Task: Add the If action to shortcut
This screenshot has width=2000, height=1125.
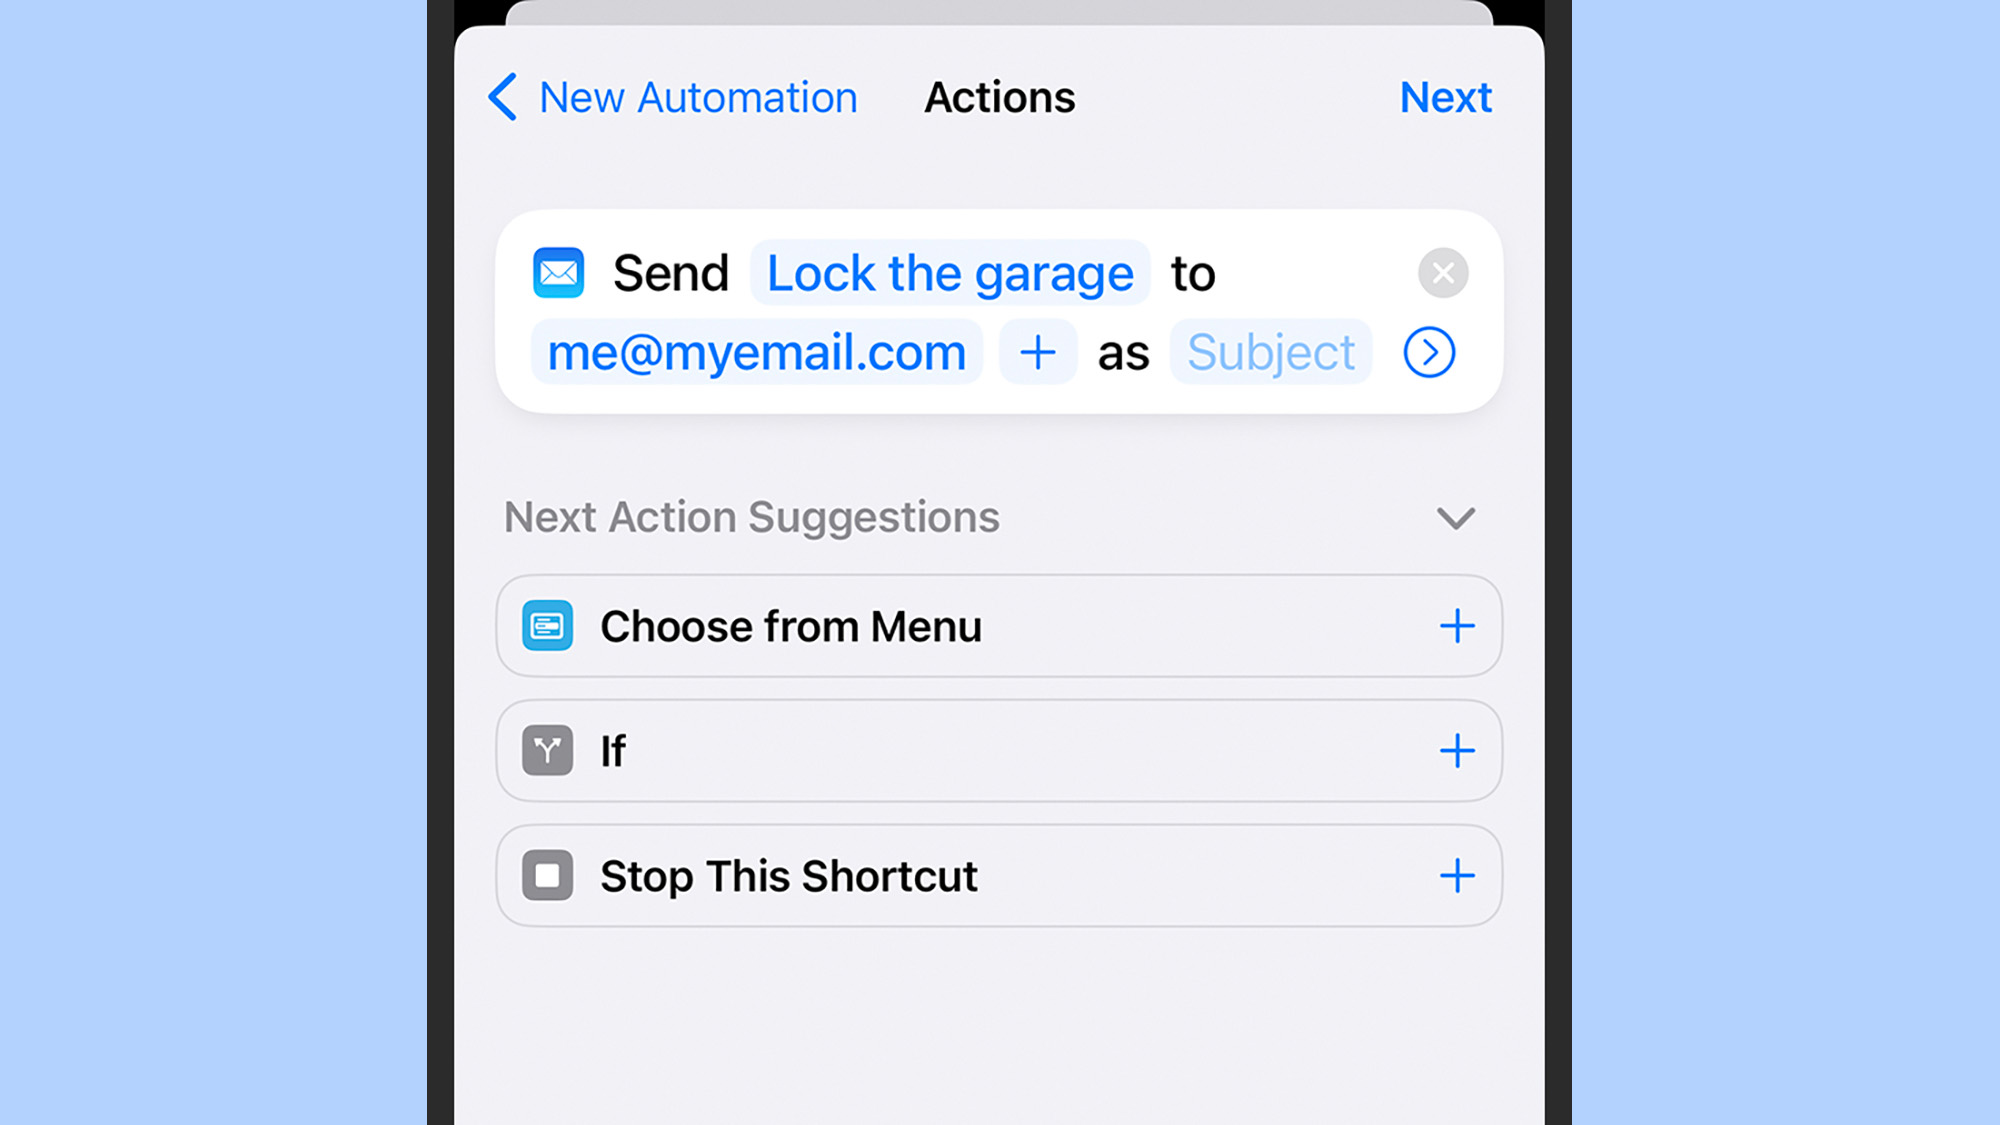Action: click(x=1457, y=750)
